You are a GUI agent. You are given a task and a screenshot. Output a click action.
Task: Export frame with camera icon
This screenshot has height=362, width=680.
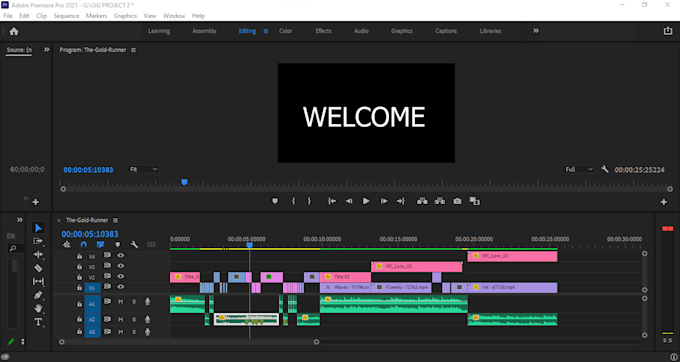pos(457,201)
